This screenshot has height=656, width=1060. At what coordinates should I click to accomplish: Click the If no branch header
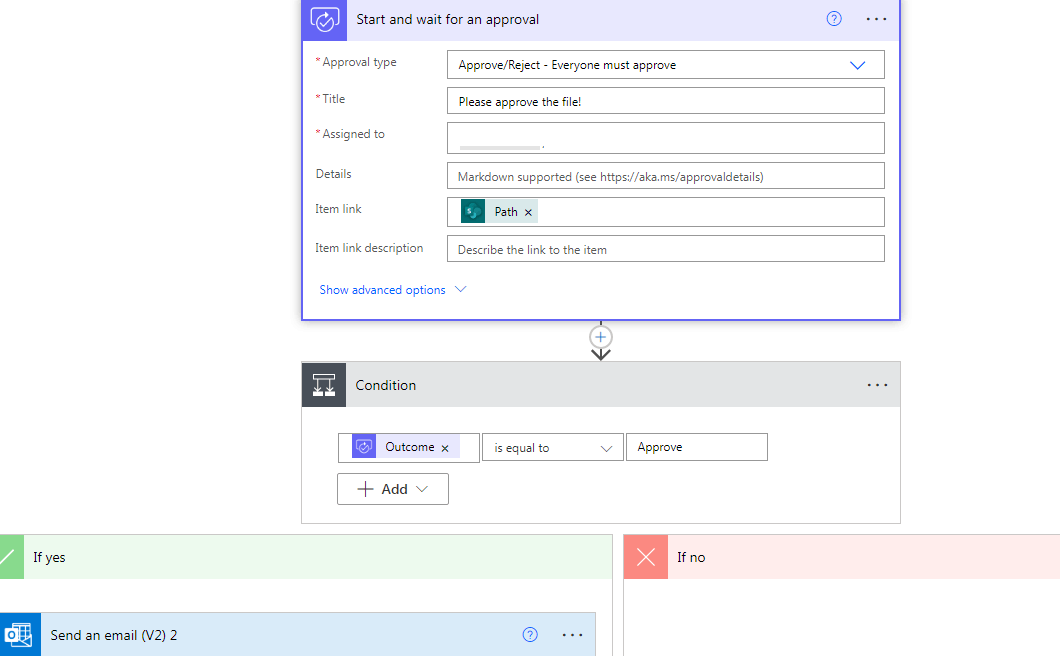[x=842, y=557]
